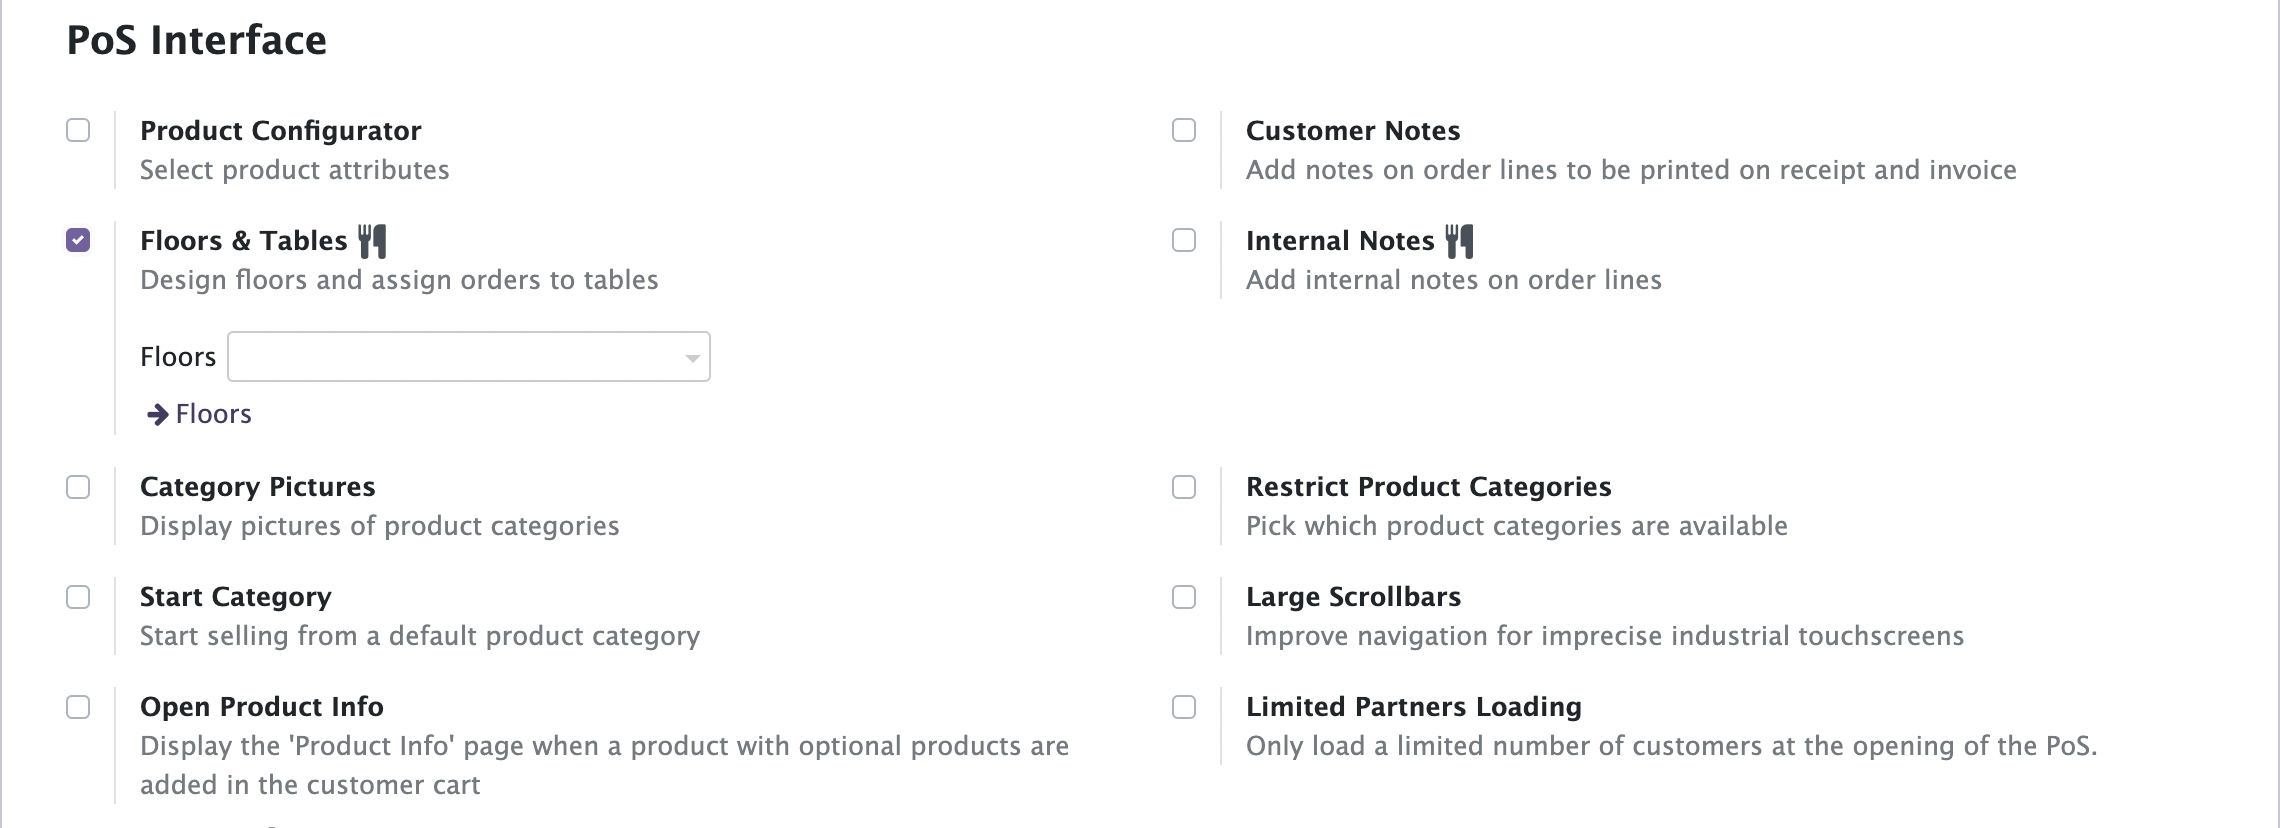2280x828 pixels.
Task: Enable Limited Partners Loading checkbox
Action: pos(1184,707)
